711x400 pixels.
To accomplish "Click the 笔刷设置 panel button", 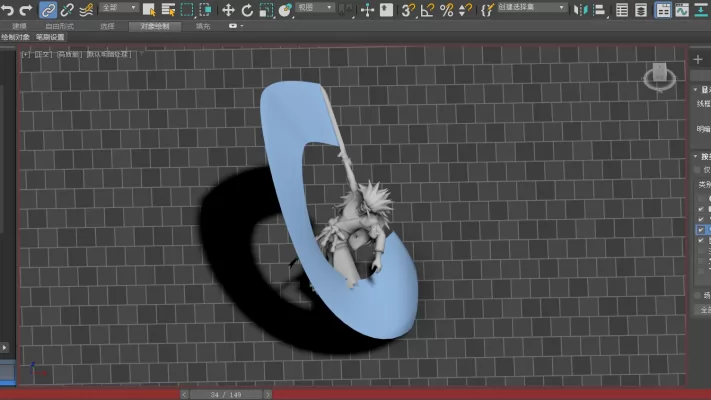I will coord(50,37).
